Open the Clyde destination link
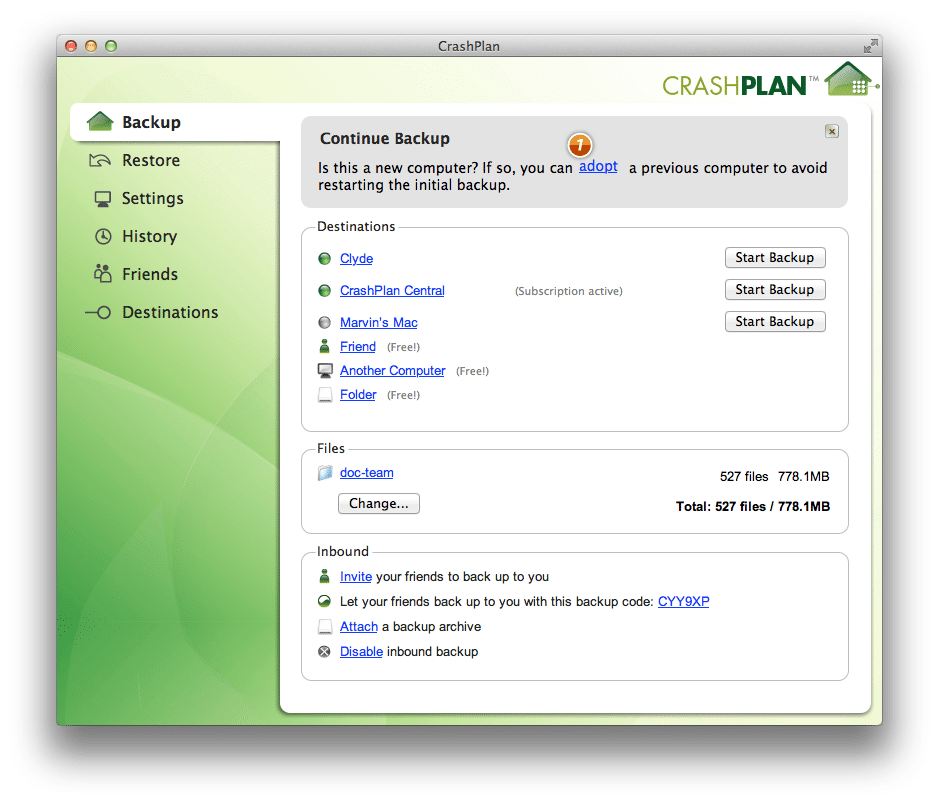Image resolution: width=939 pixels, height=804 pixels. pyautogui.click(x=356, y=259)
